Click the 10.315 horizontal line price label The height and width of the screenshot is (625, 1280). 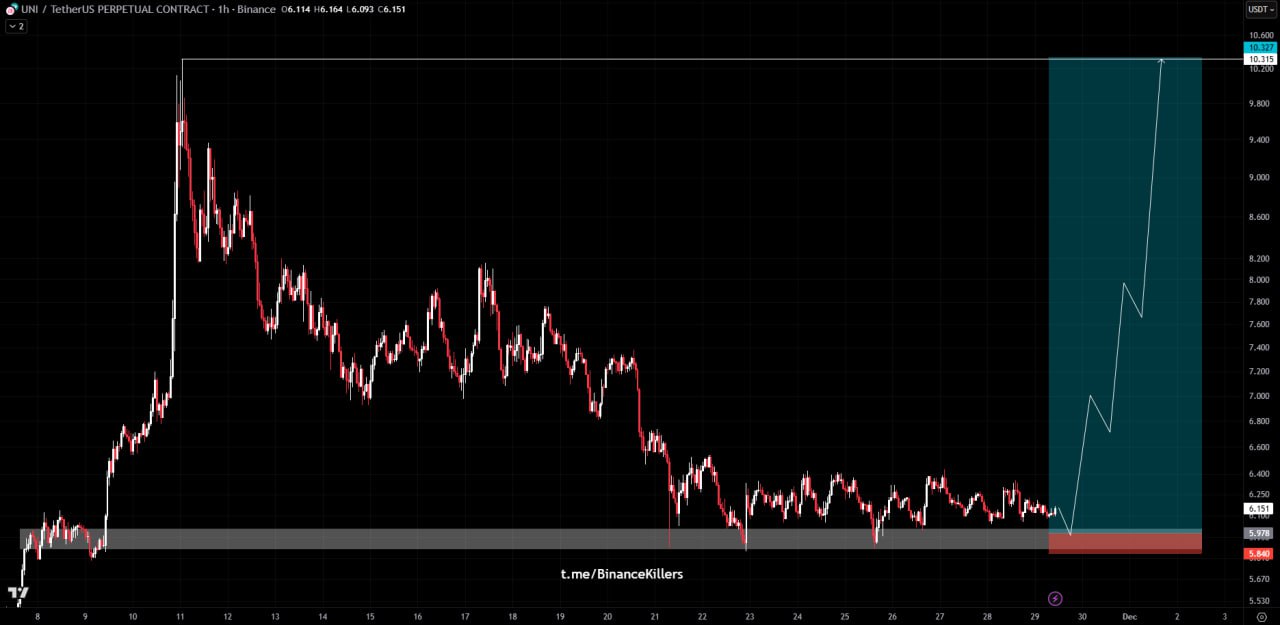pos(1258,60)
